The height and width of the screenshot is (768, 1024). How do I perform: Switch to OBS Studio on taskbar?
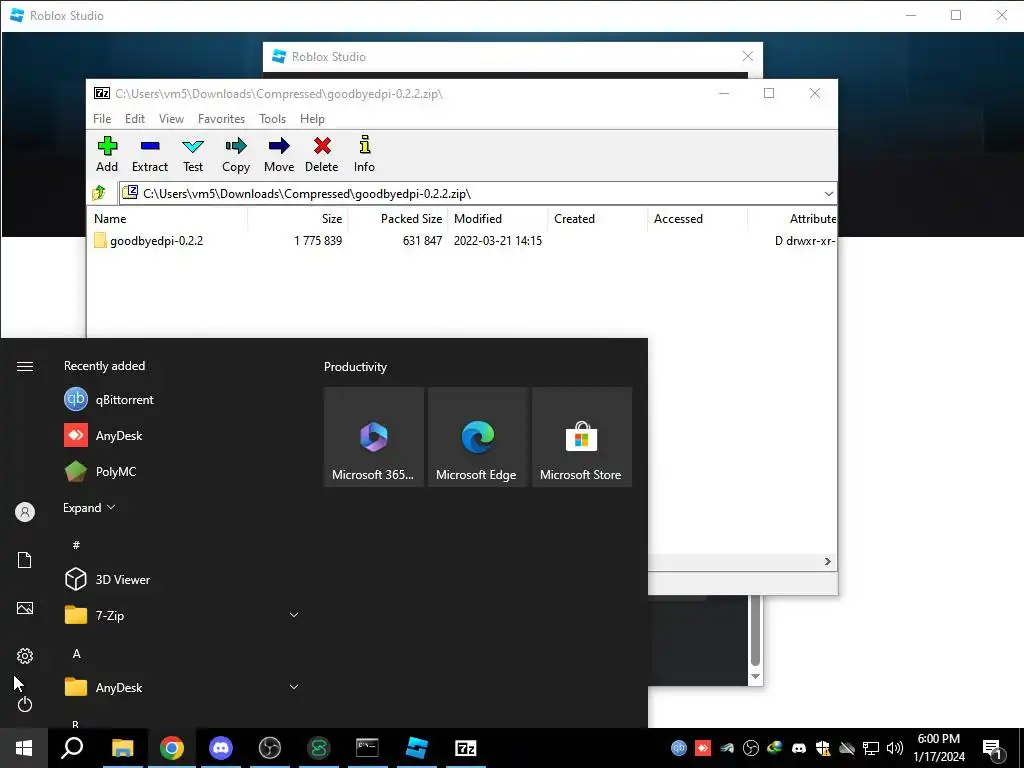(x=270, y=748)
